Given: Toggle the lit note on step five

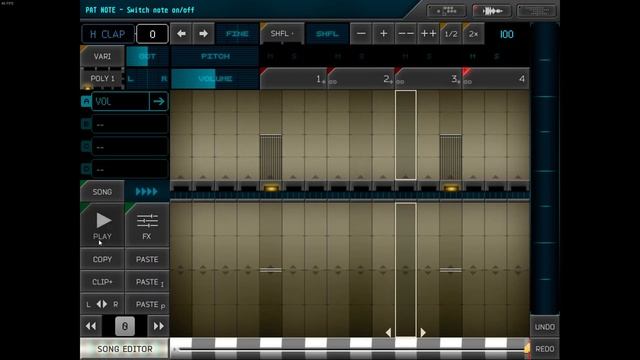Looking at the screenshot, I should (271, 188).
